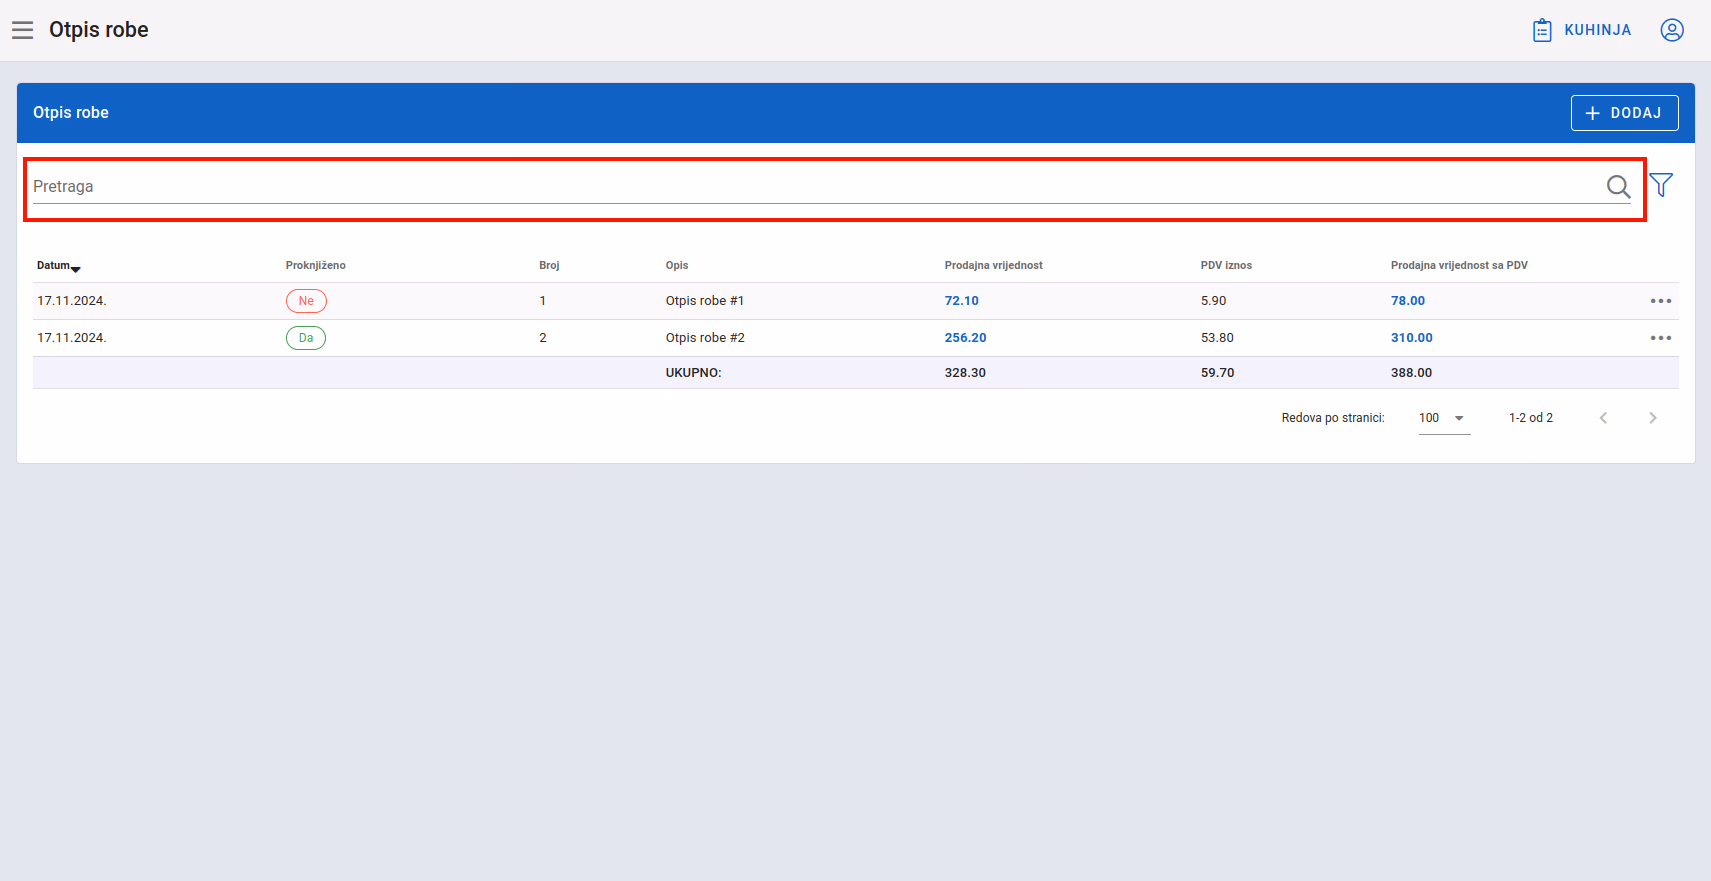Click the Prodajna vrijednost column header
Viewport: 1711px width, 881px height.
(x=993, y=266)
